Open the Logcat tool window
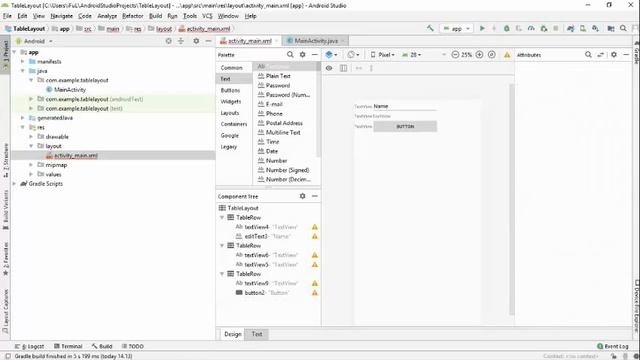 click(x=29, y=346)
